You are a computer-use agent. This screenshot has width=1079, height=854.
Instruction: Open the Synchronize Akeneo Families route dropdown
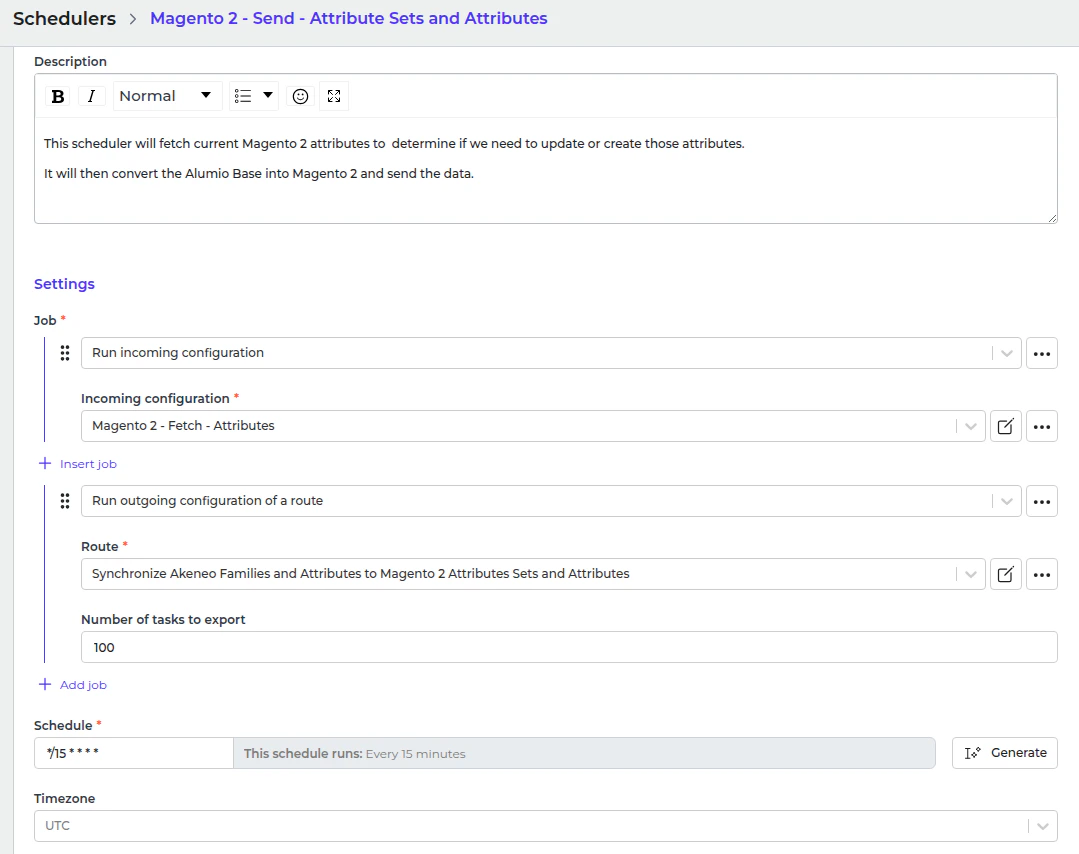(x=533, y=574)
